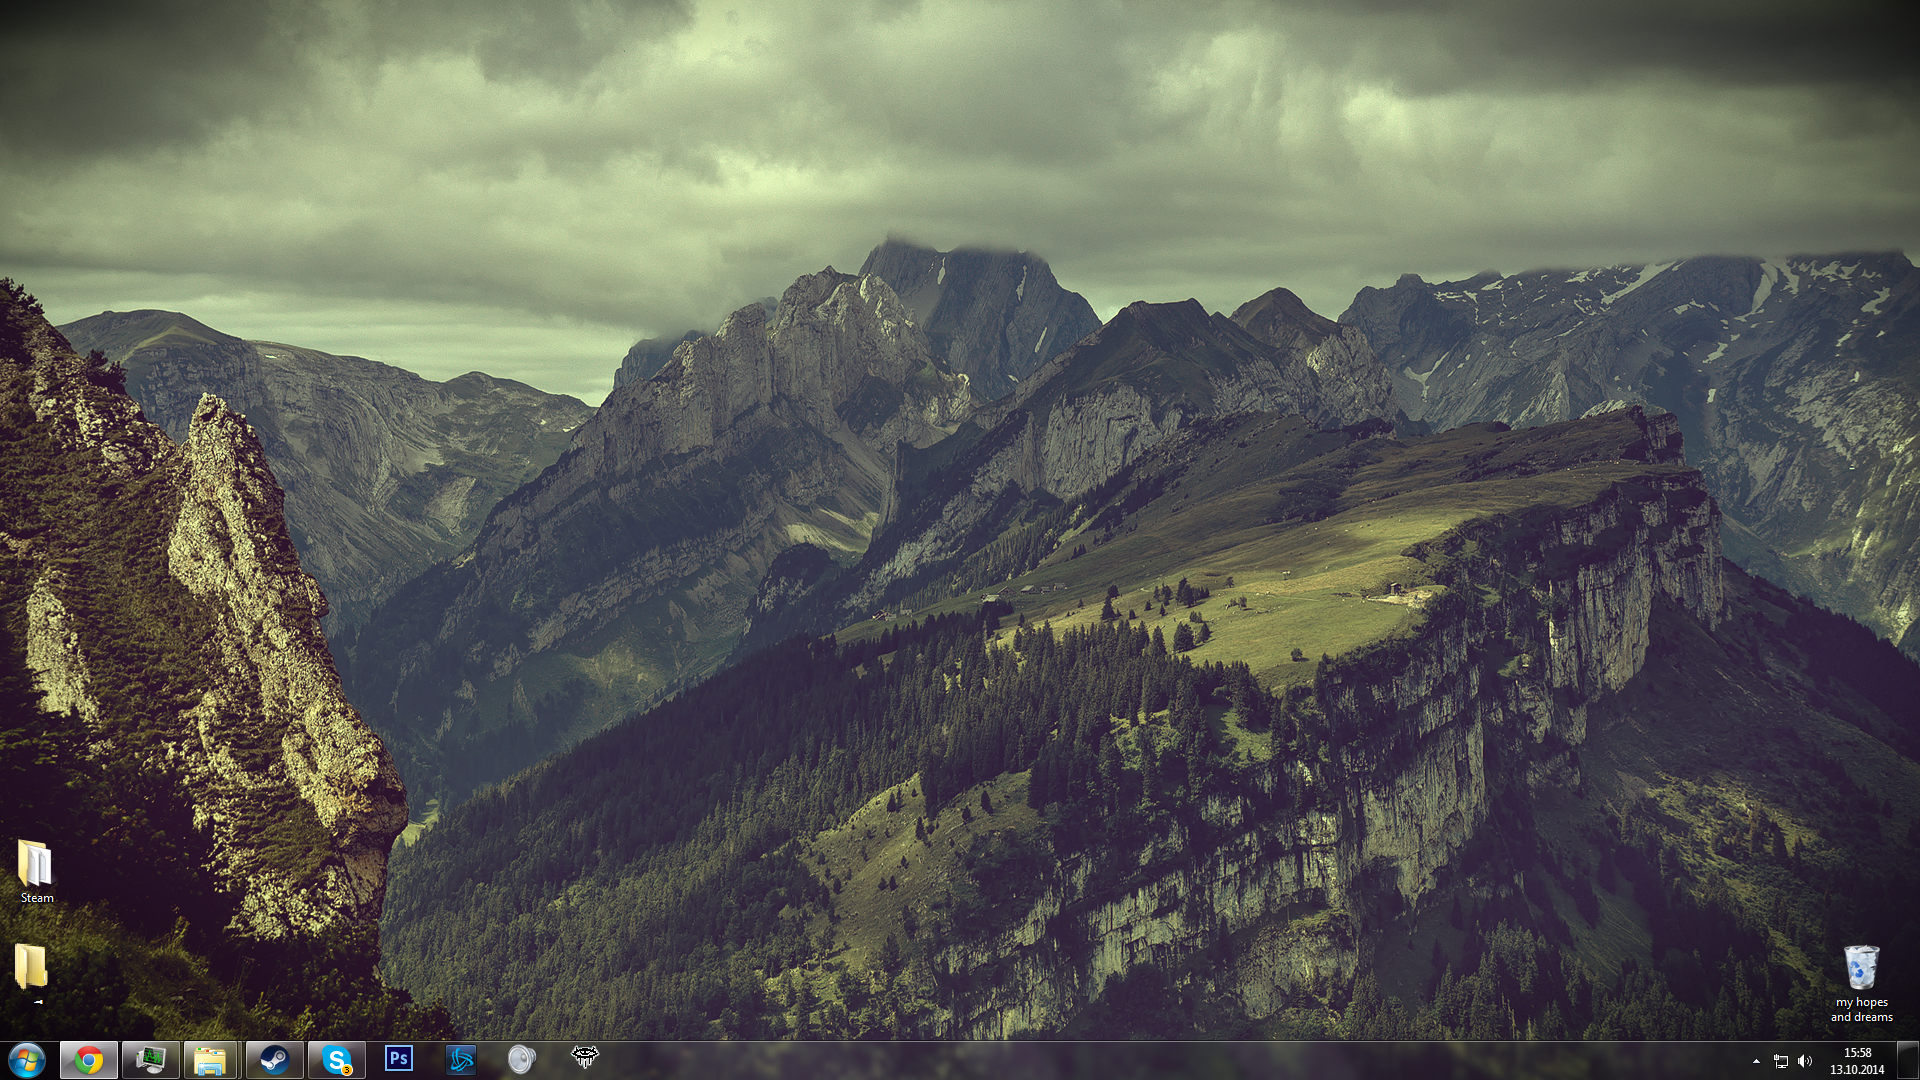Open the system monitor taskbar icon
The width and height of the screenshot is (1920, 1080).
point(151,1060)
